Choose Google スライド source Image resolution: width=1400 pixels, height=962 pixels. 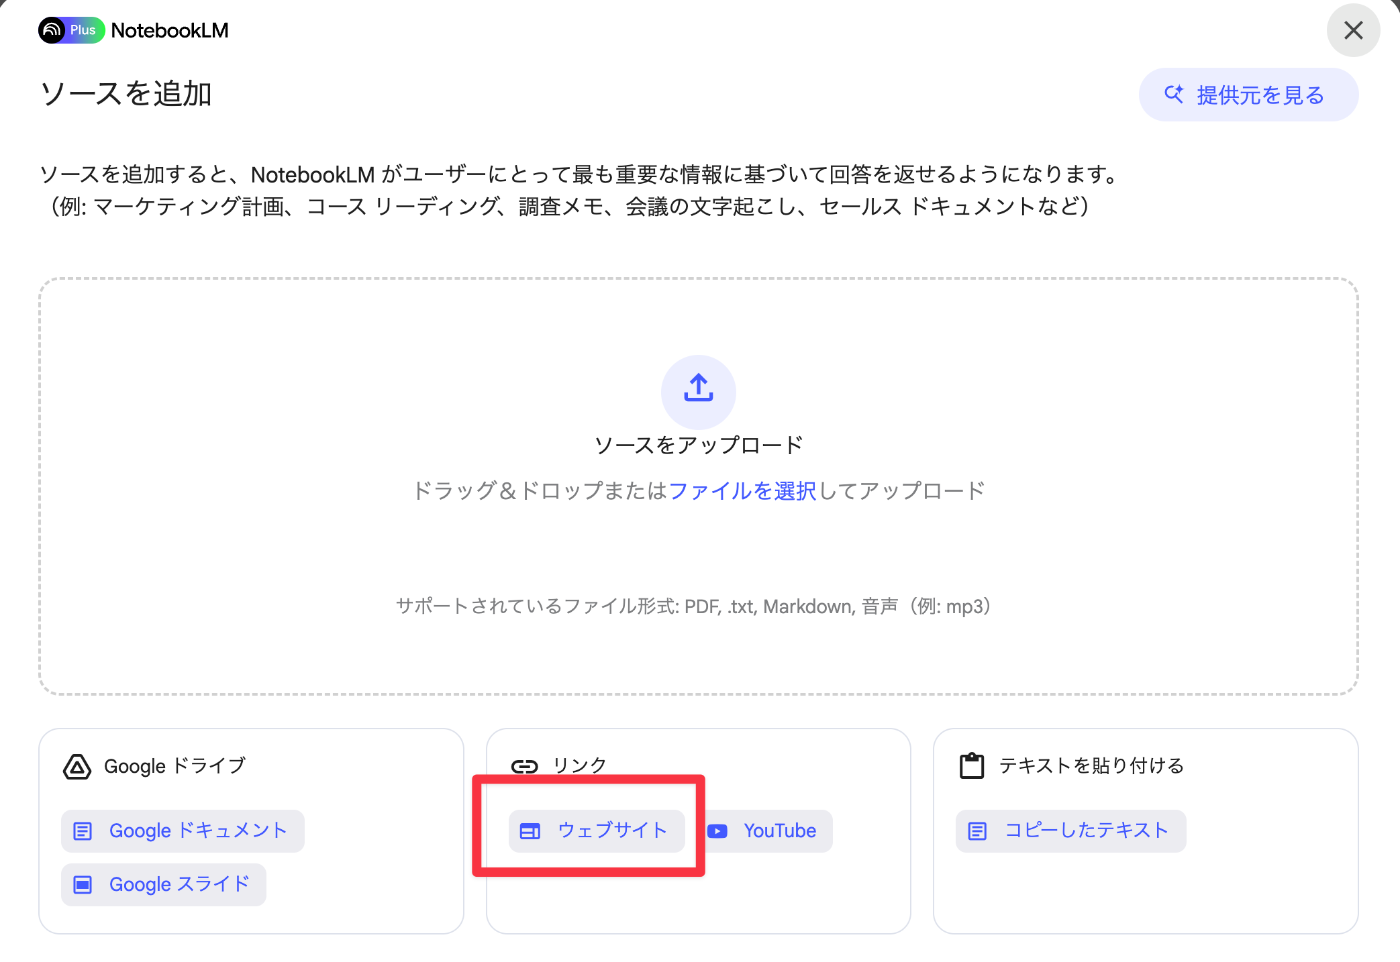(x=164, y=885)
